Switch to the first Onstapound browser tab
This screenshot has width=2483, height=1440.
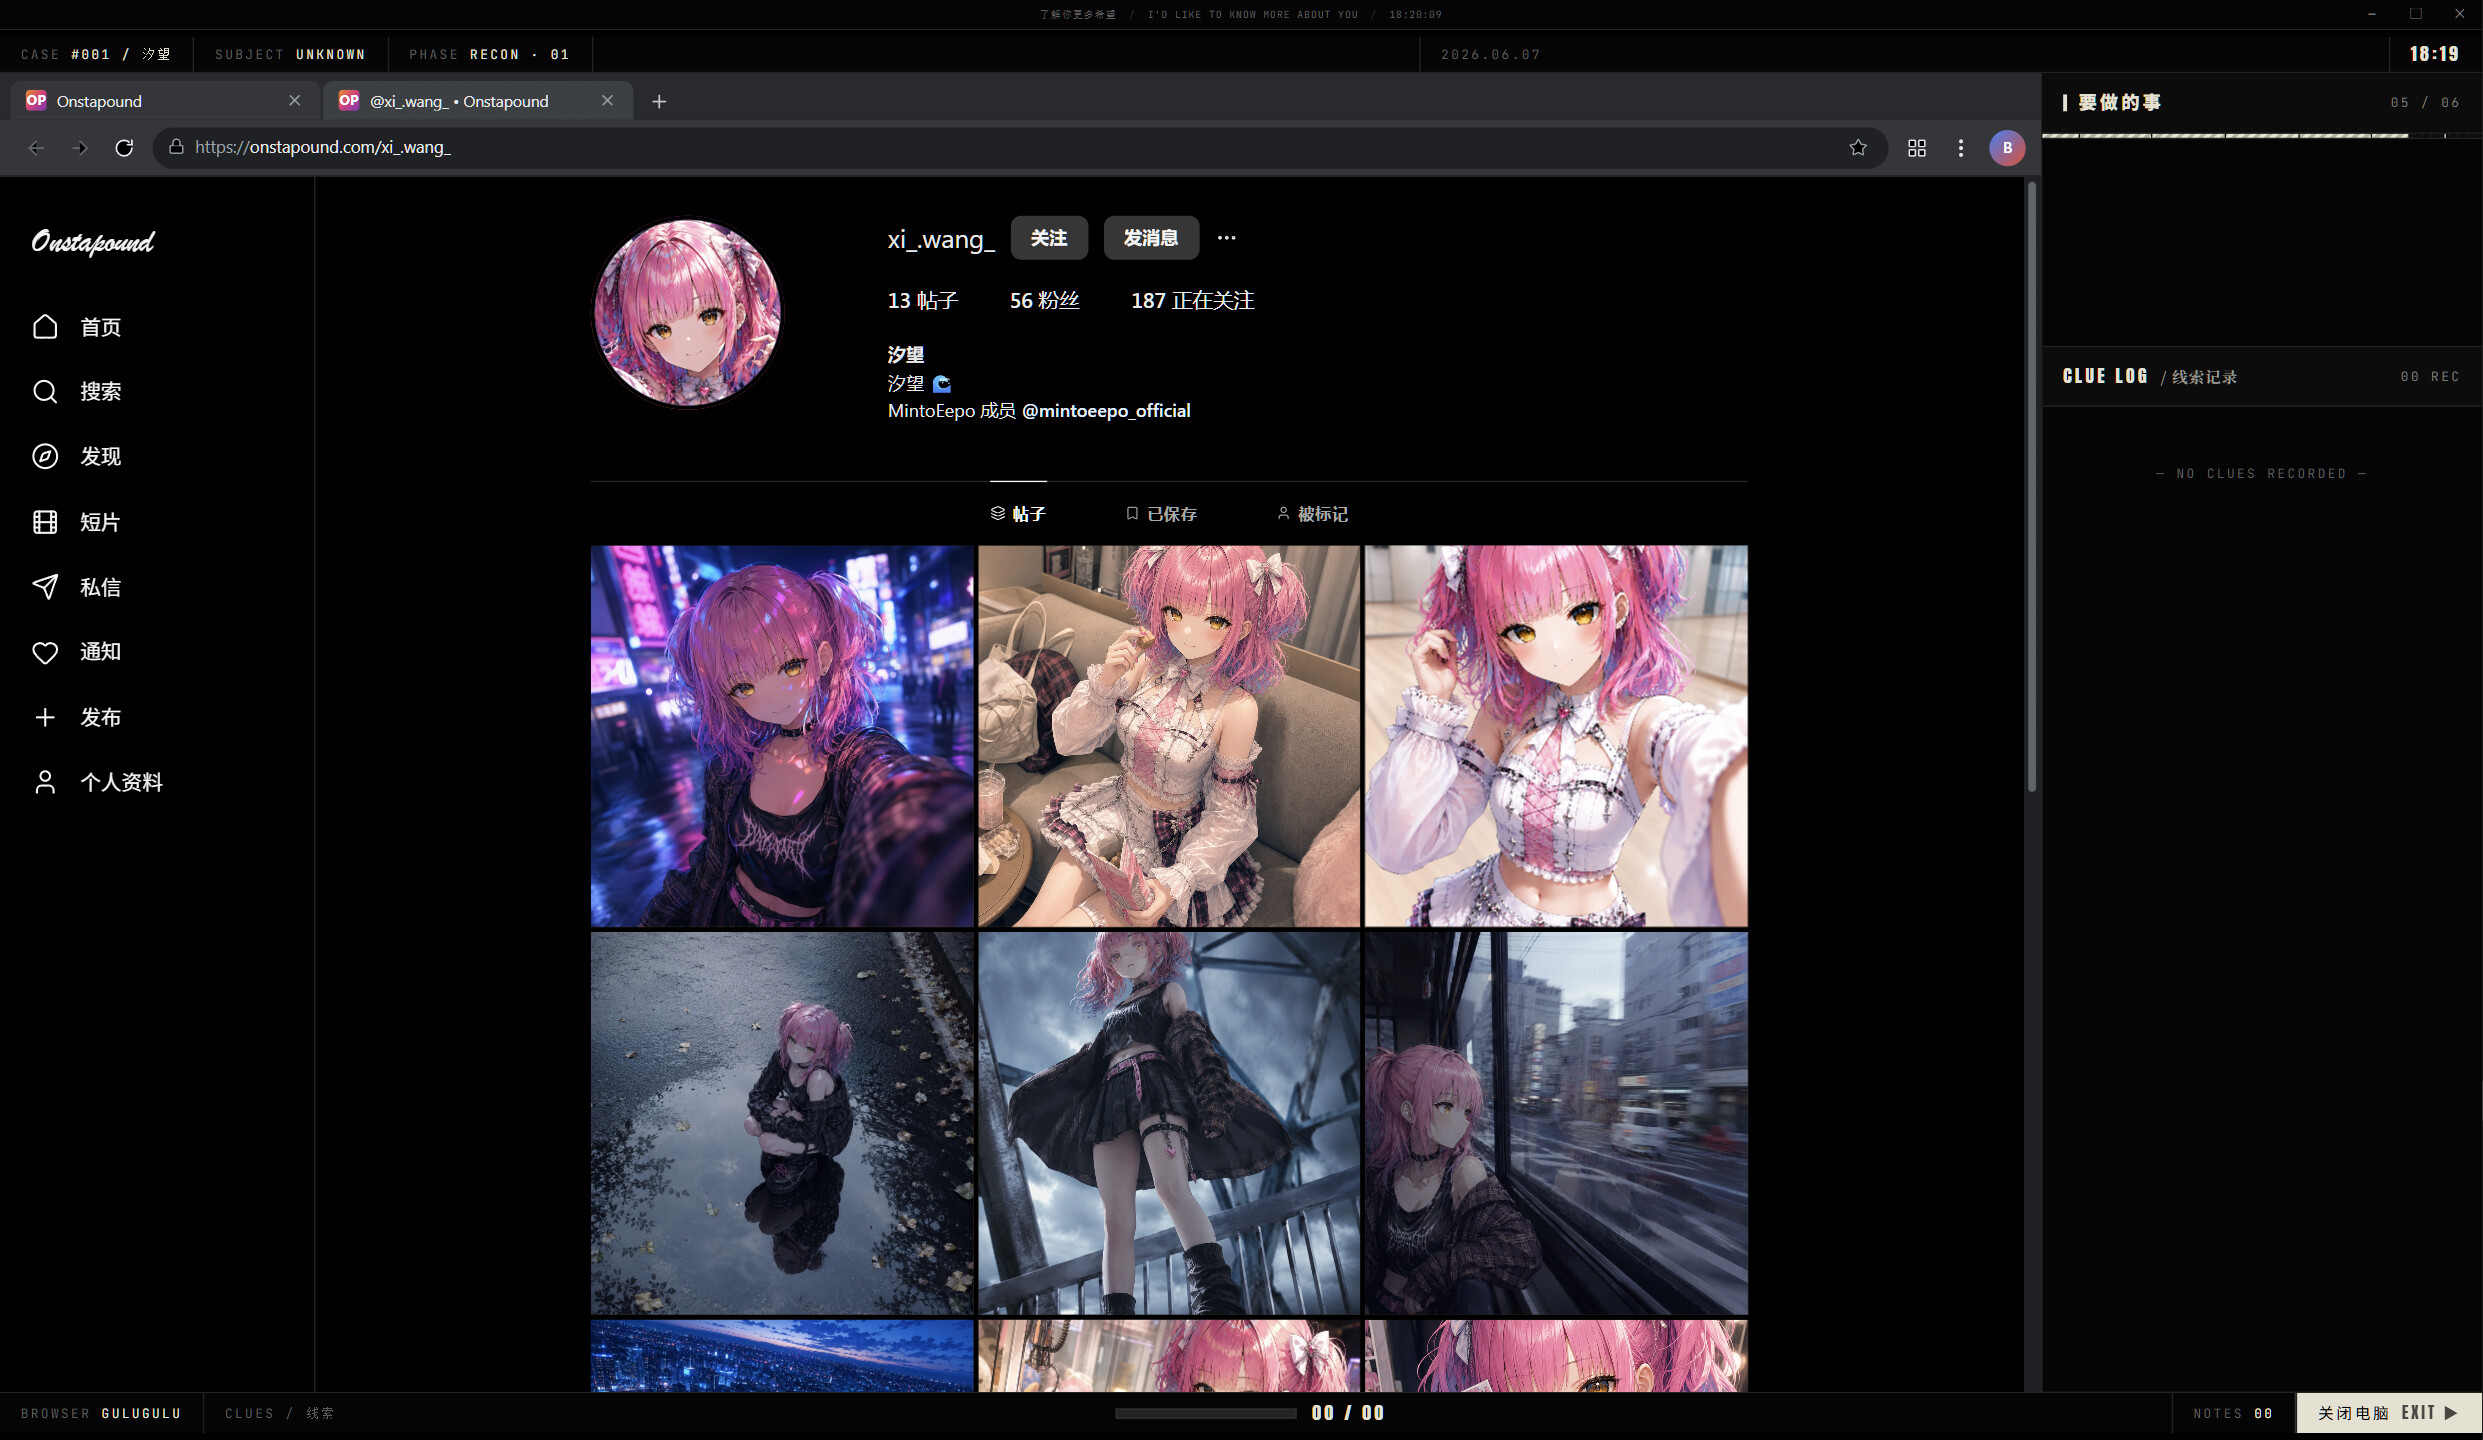tap(165, 101)
